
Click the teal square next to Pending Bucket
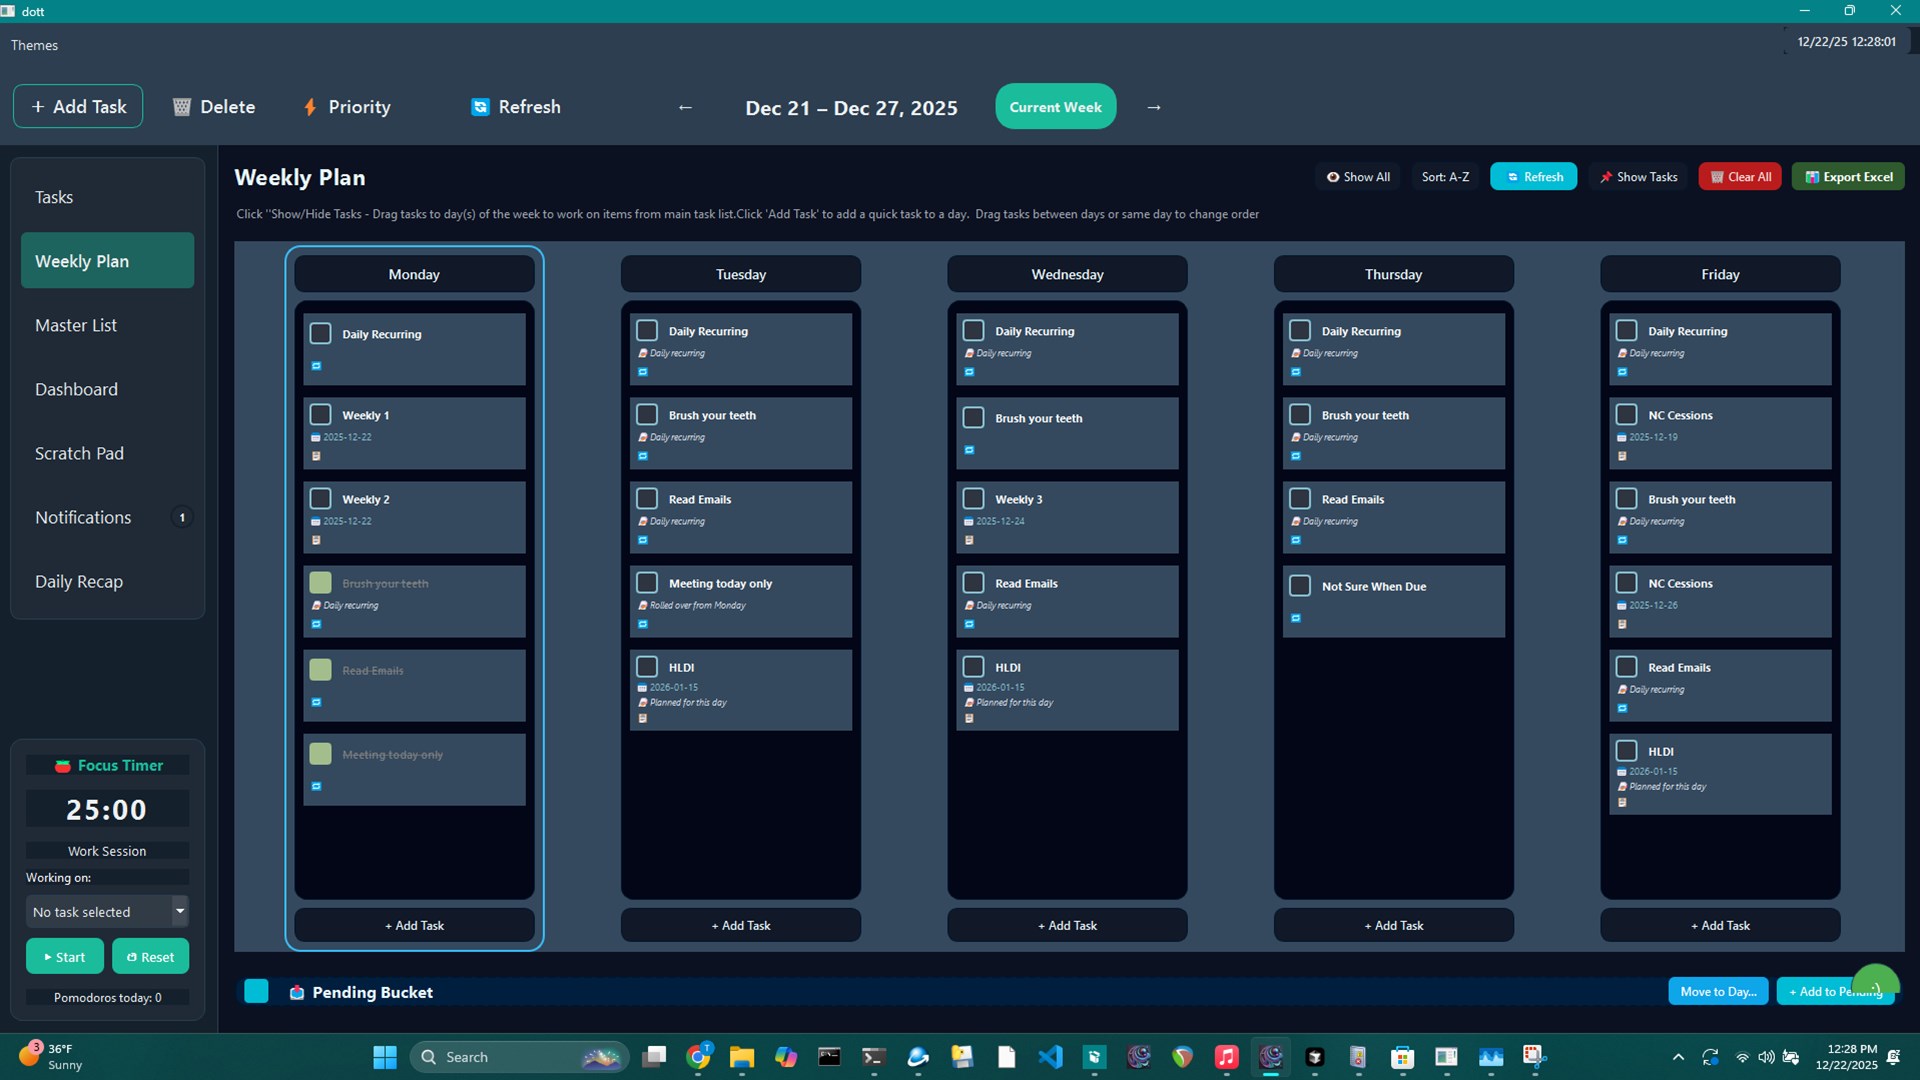(256, 991)
